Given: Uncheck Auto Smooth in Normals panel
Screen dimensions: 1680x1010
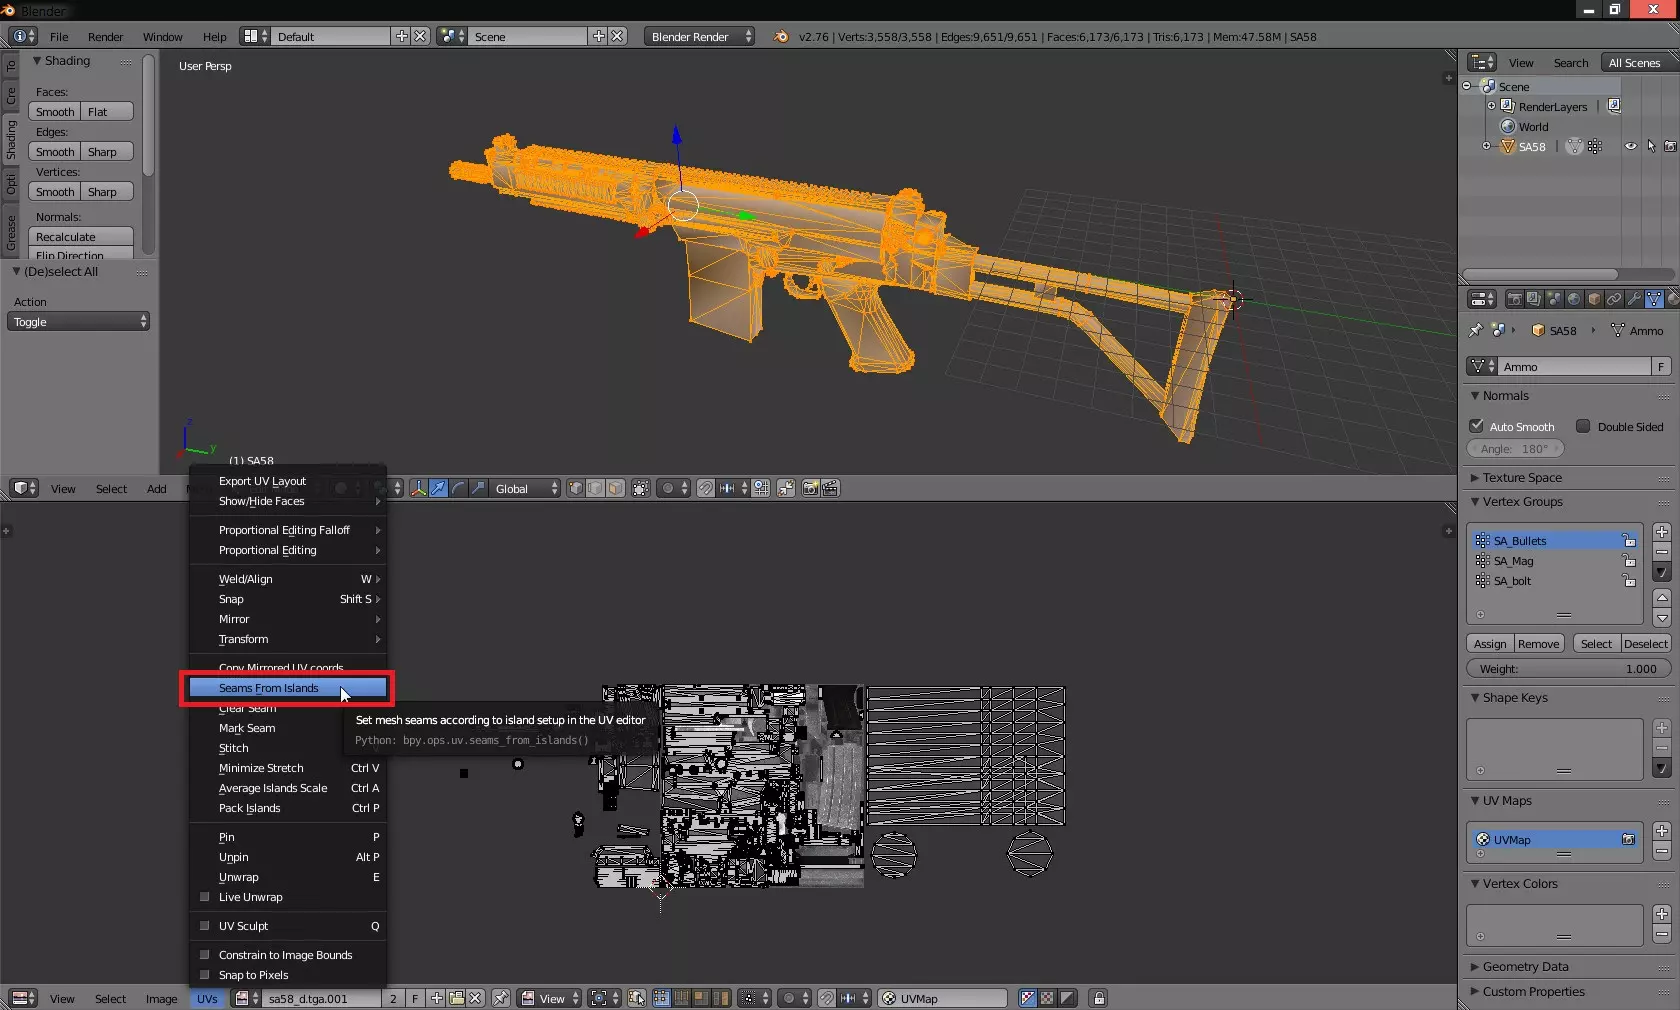Looking at the screenshot, I should pyautogui.click(x=1476, y=426).
